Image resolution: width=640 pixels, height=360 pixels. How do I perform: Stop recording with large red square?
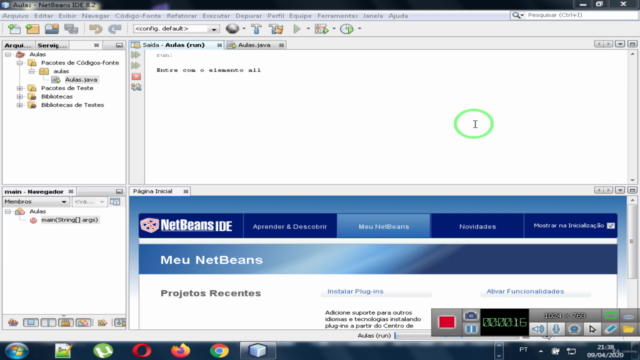point(447,322)
